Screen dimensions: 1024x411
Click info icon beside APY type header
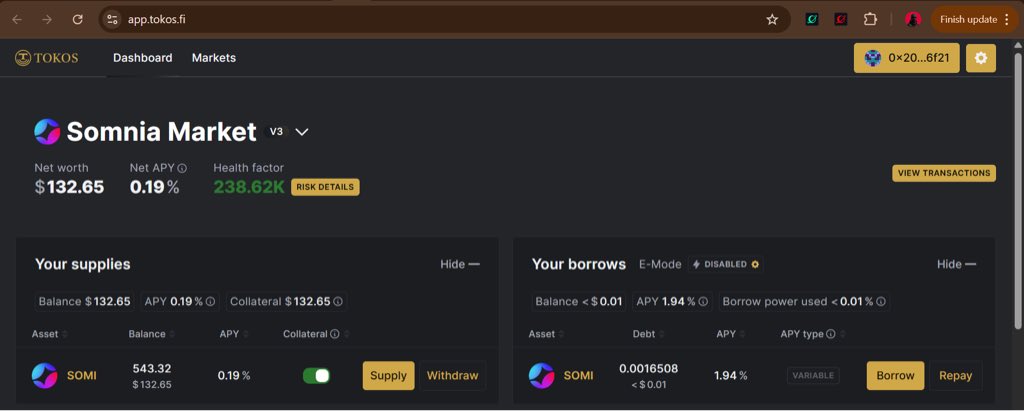[x=831, y=334]
